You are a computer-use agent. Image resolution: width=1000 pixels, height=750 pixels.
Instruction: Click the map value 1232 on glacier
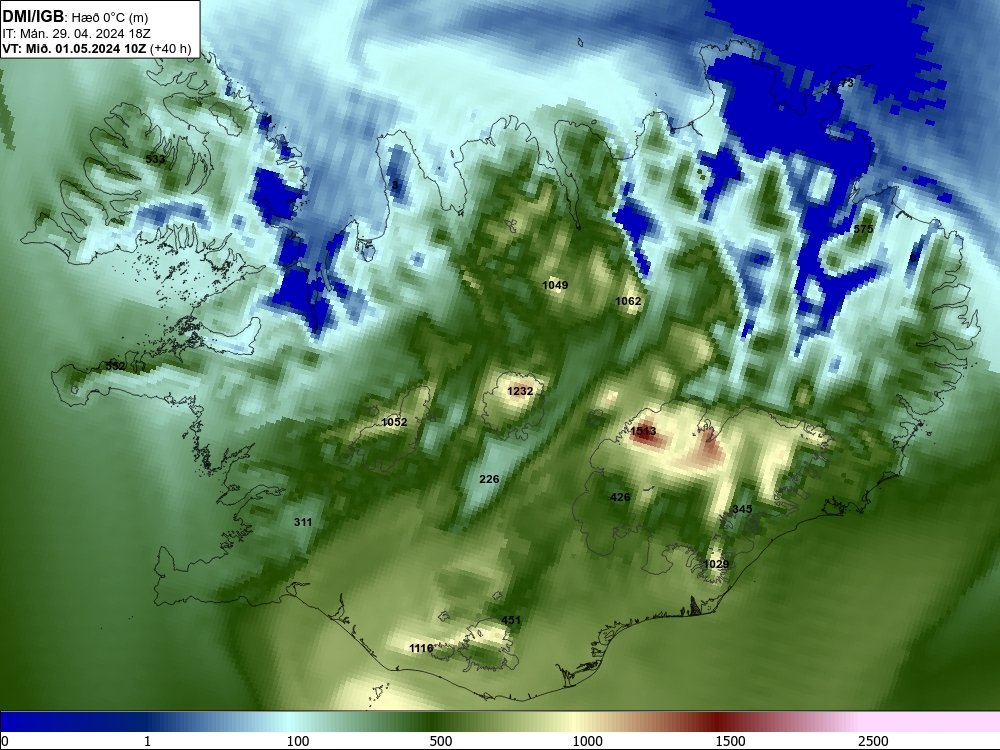point(520,391)
